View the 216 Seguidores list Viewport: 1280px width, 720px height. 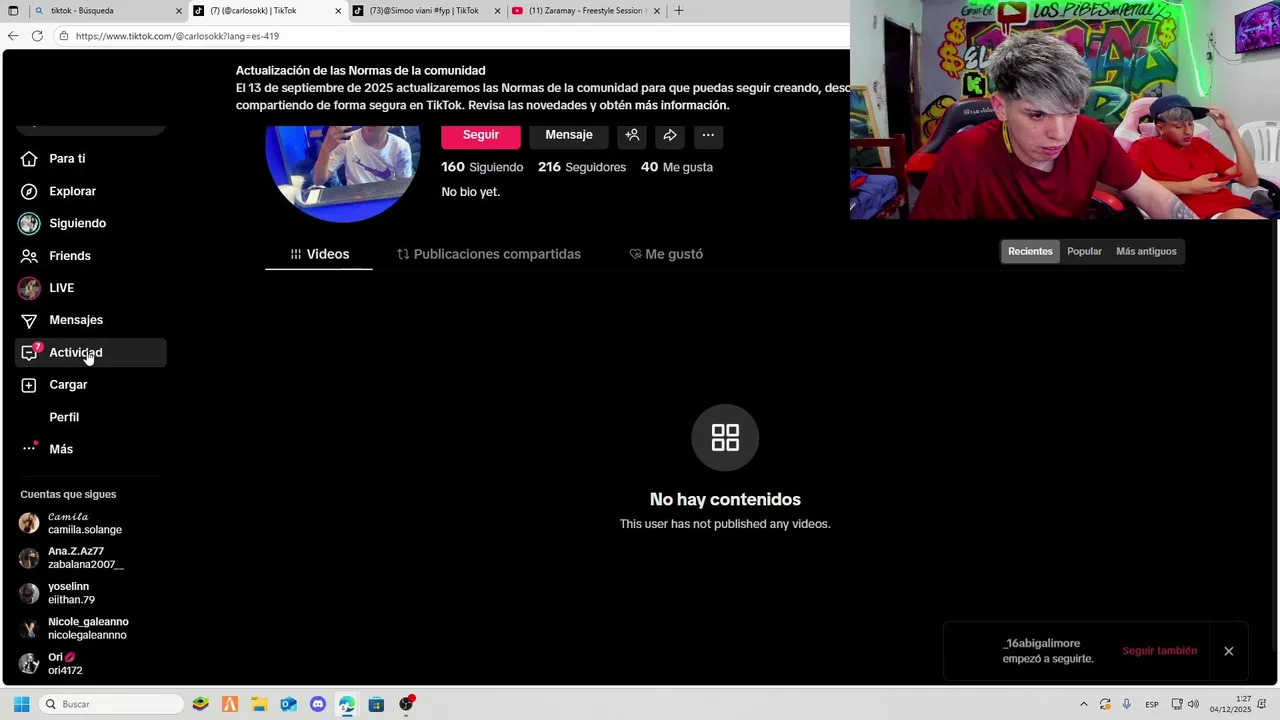coord(582,167)
